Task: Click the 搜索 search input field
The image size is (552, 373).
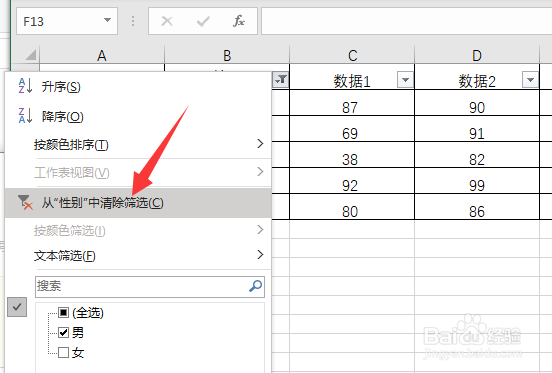Action: 150,286
